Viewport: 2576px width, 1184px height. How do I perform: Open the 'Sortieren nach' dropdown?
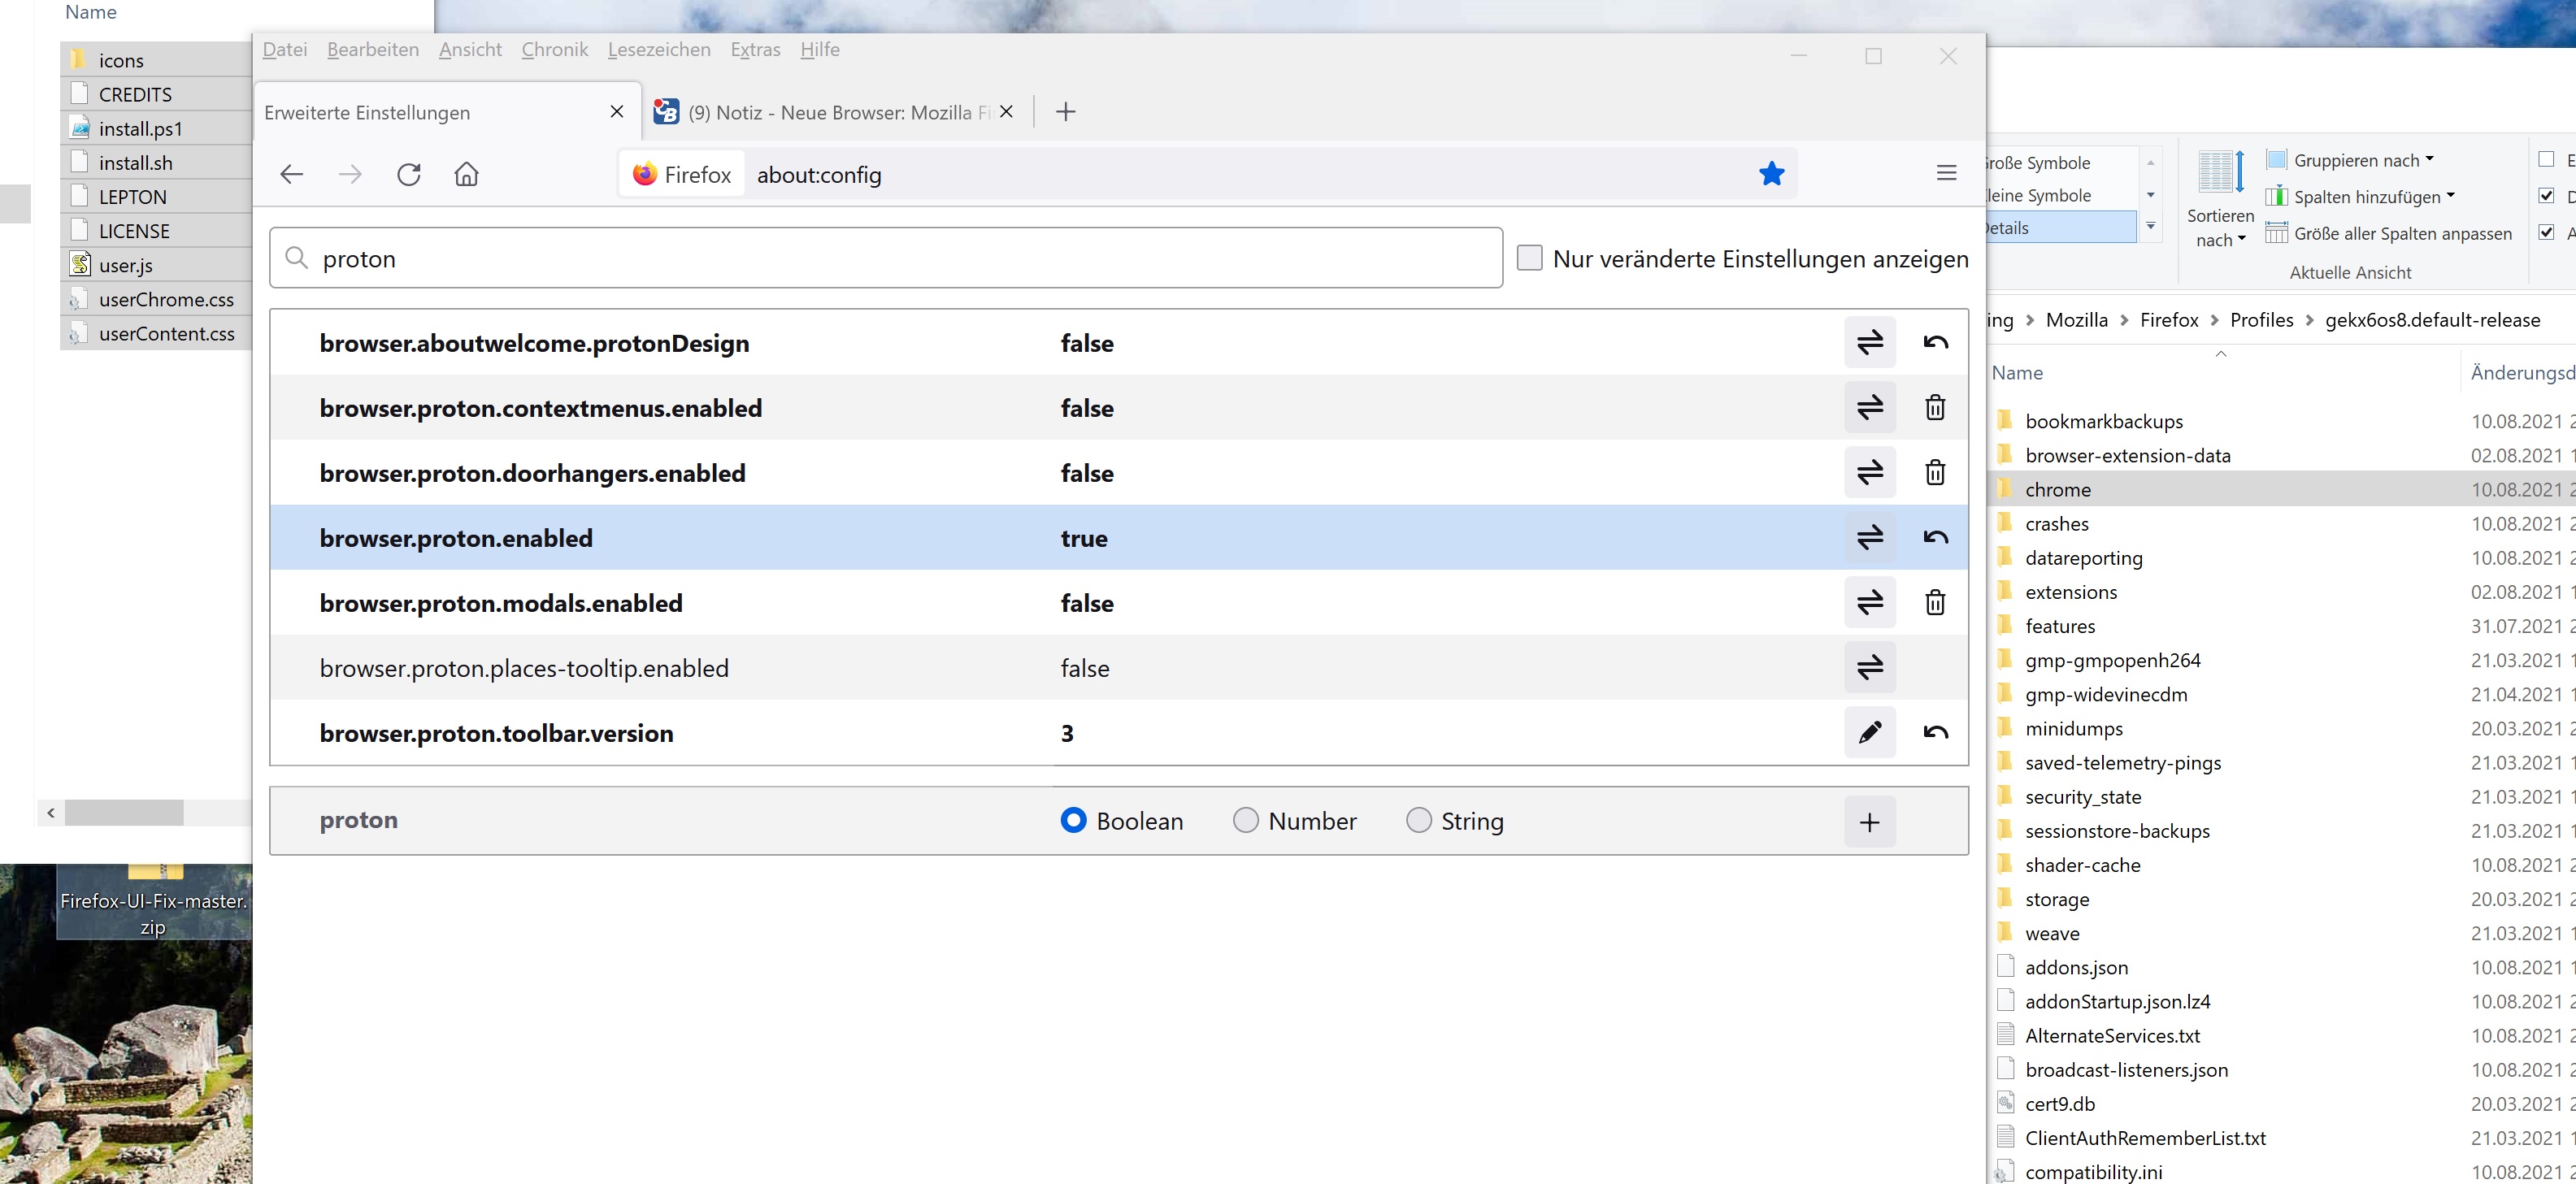click(2219, 228)
